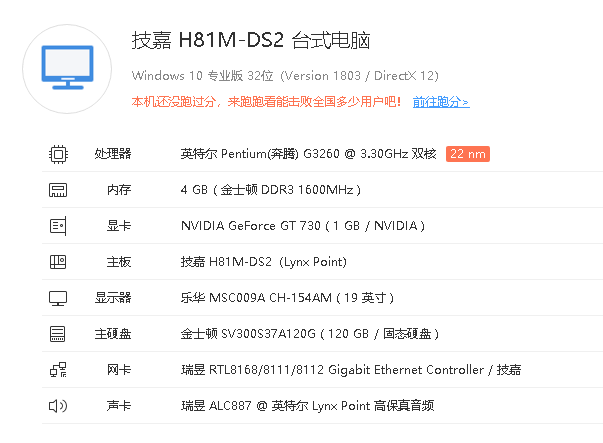Viewport: 603px width, 443px height.
Task: Click the network card icon
Action: (58, 370)
